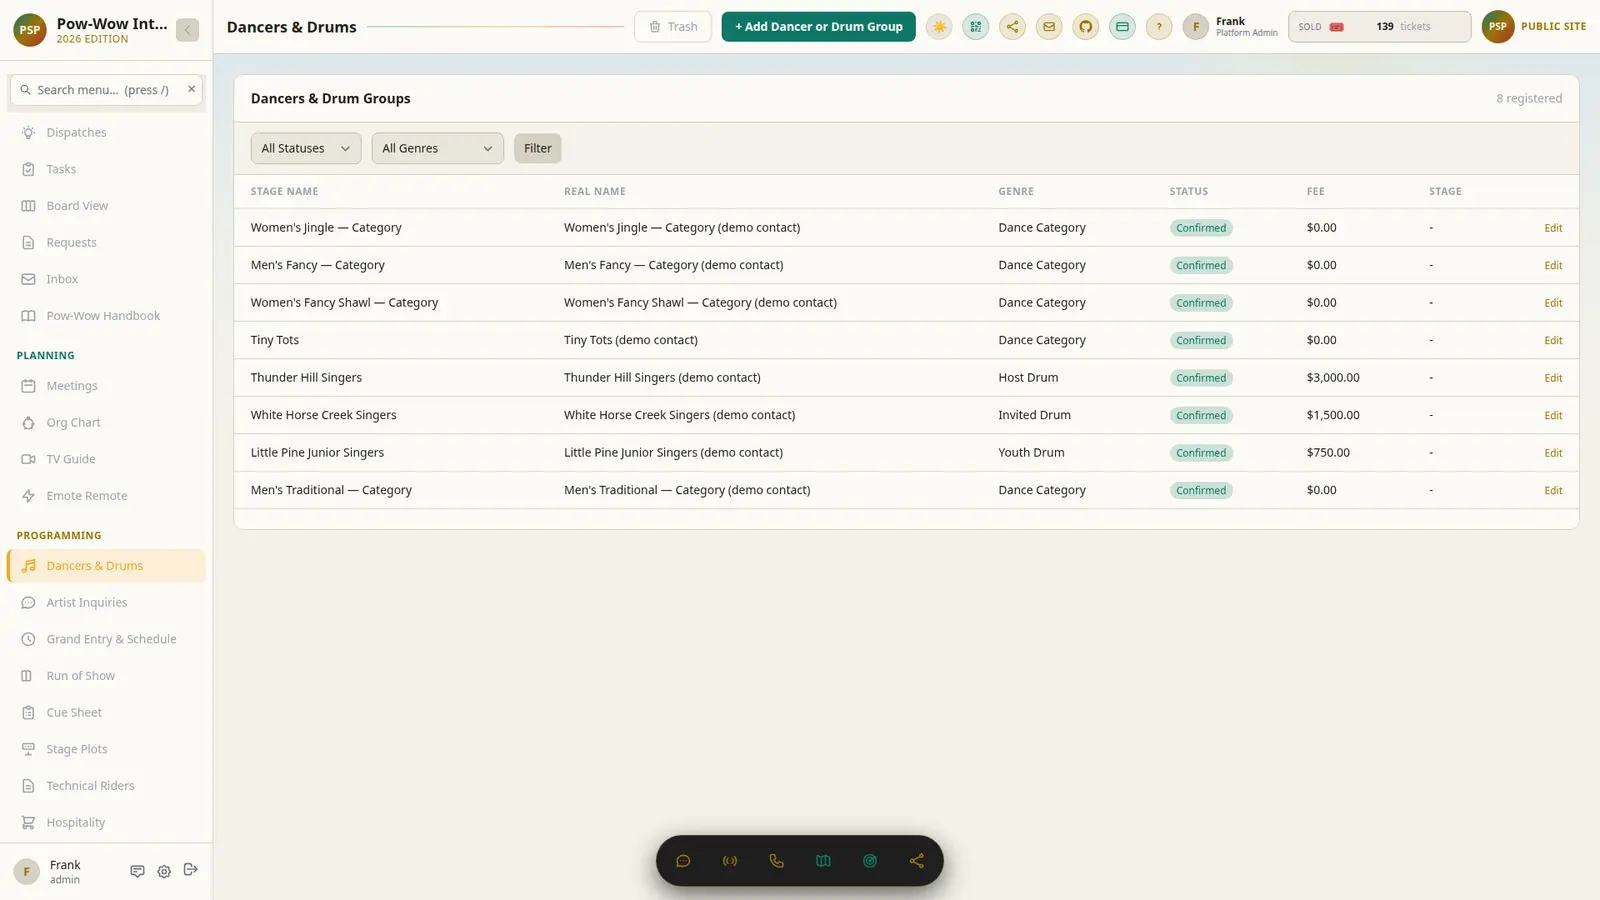Click the 8 registered count label
Viewport: 1600px width, 900px height.
tap(1529, 98)
